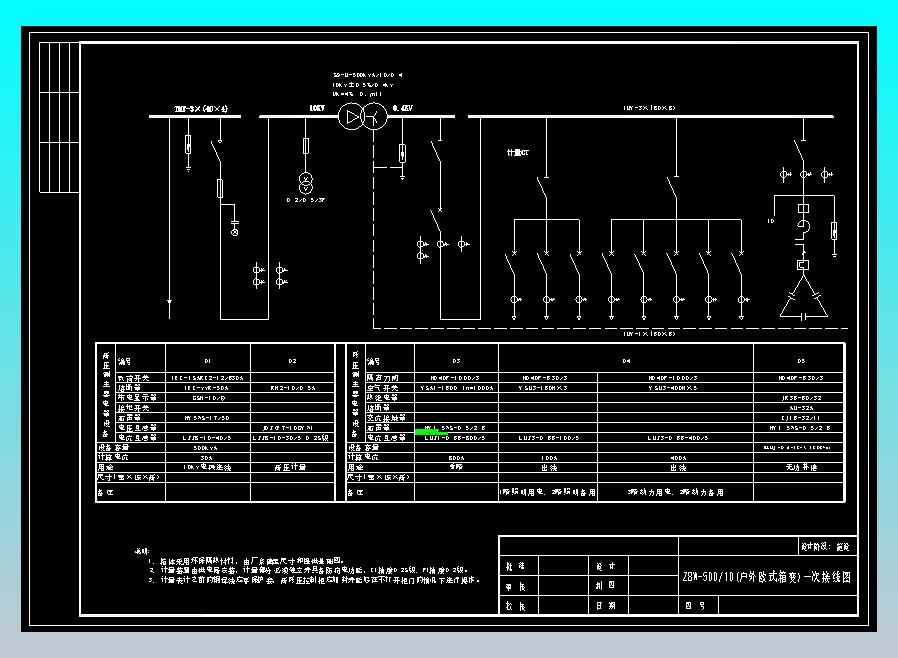The height and width of the screenshot is (658, 898).
Task: Click the 带电显示器 row label
Action: click(x=137, y=397)
